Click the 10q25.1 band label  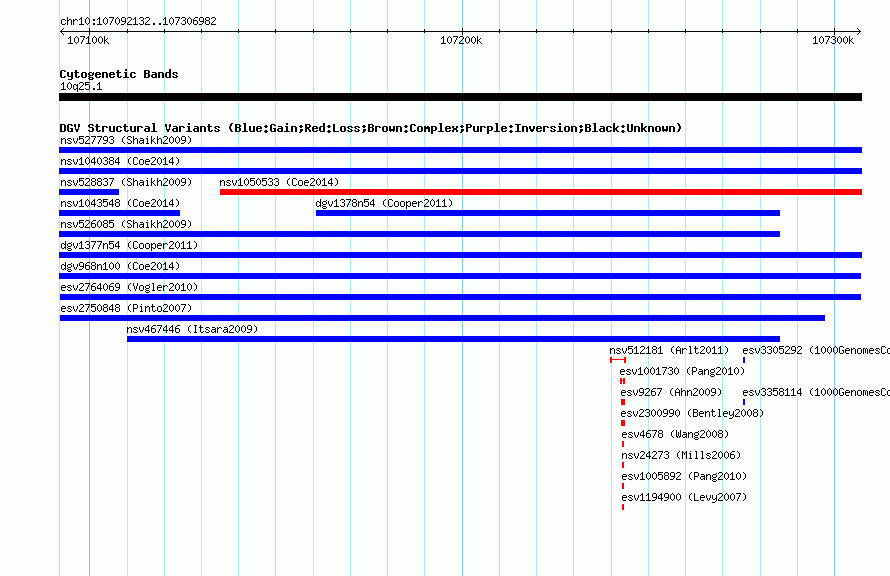[81, 86]
